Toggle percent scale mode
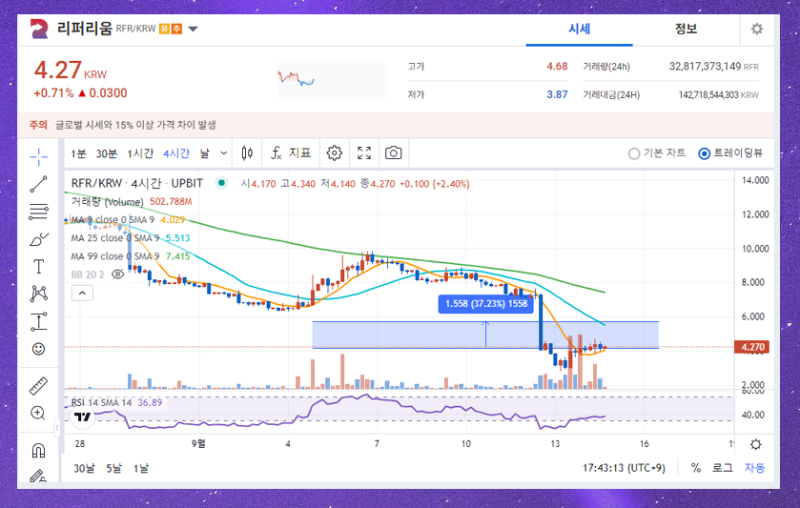The width and height of the screenshot is (800, 508). (695, 468)
